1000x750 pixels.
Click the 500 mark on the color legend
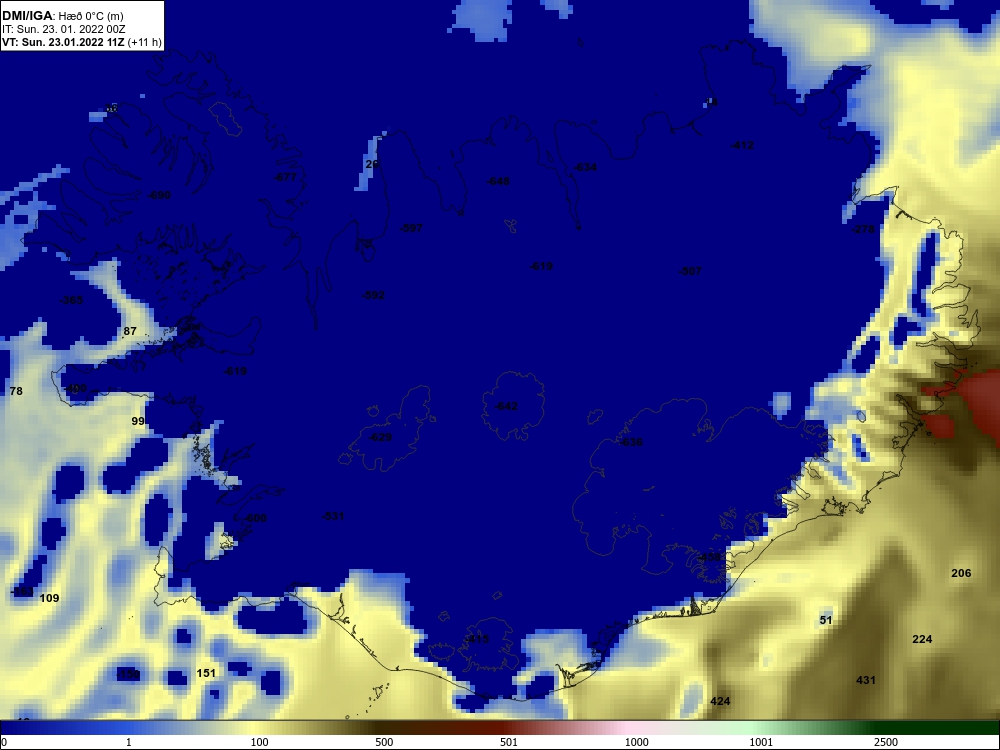tap(384, 742)
